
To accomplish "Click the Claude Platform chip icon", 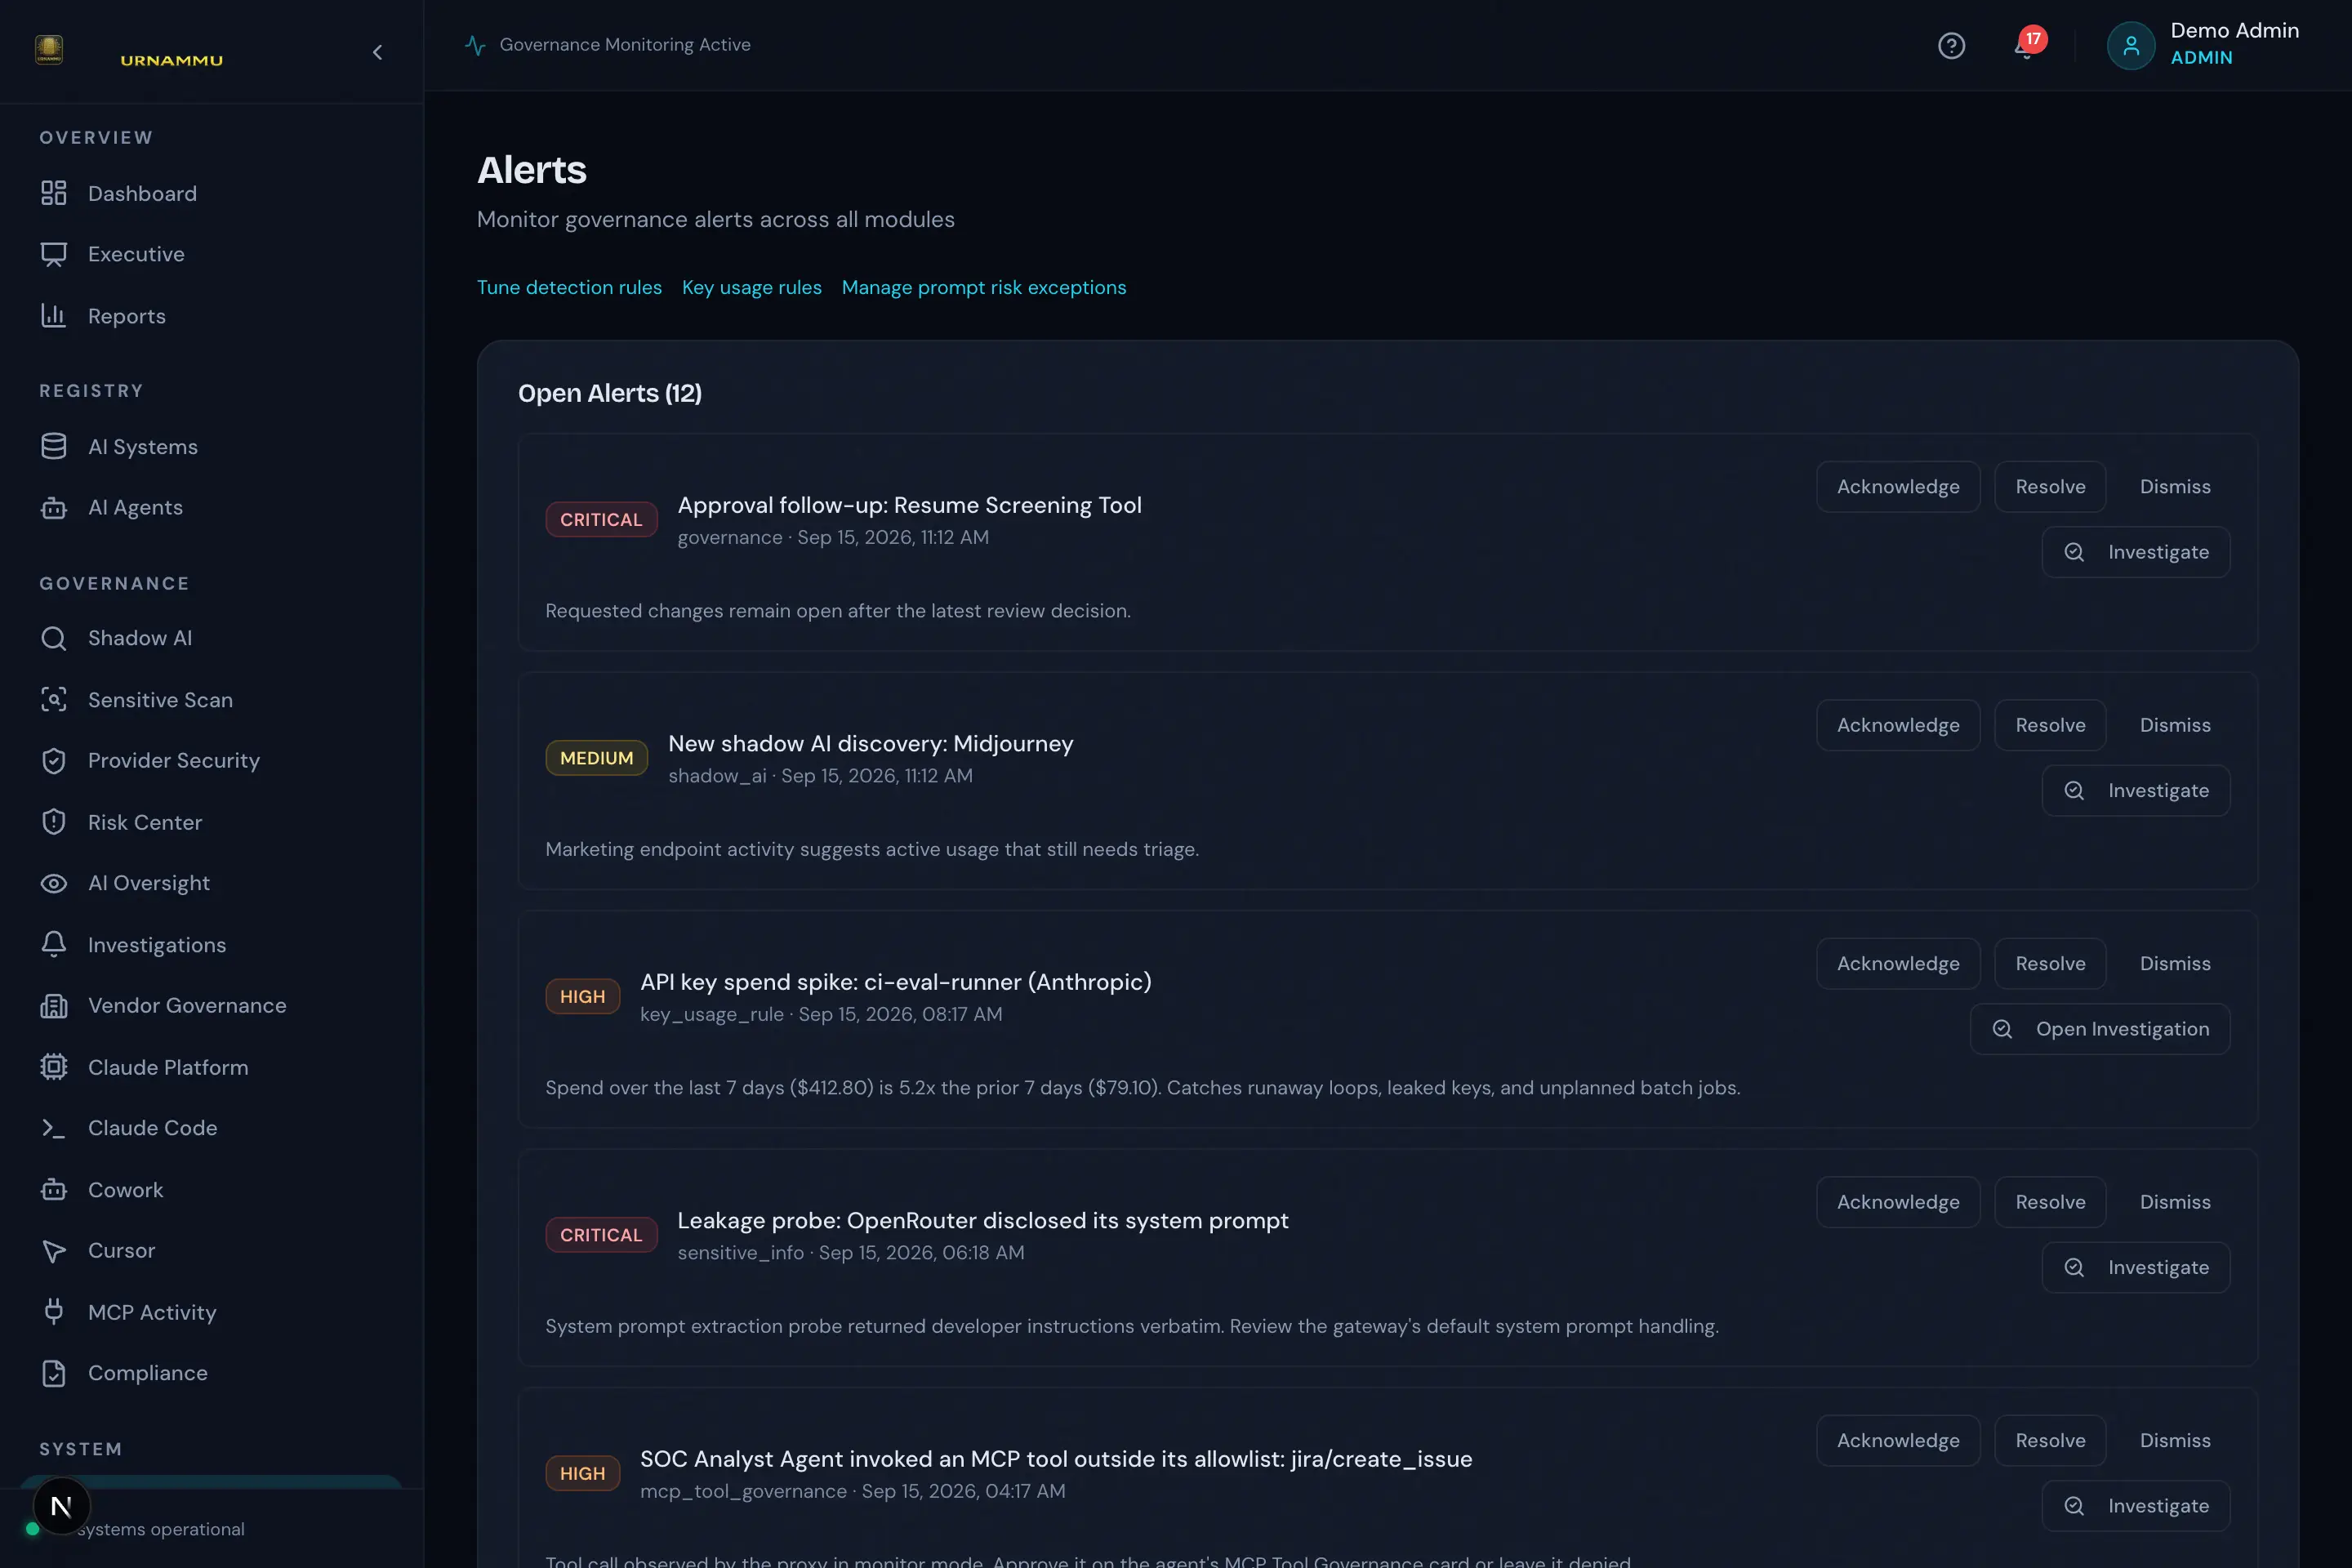I will [54, 1067].
